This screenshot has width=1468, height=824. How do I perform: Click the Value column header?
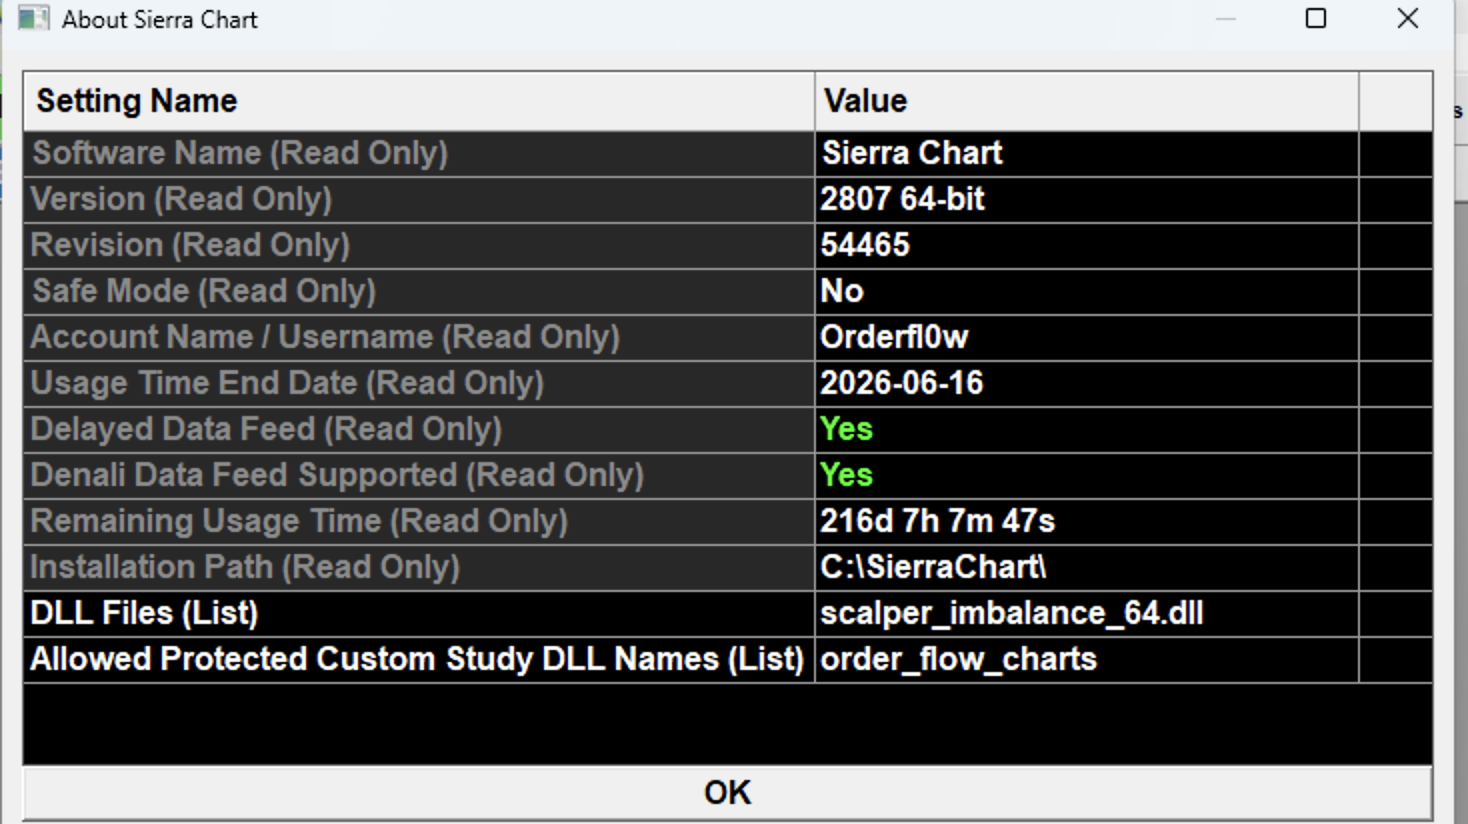[x=1086, y=101]
